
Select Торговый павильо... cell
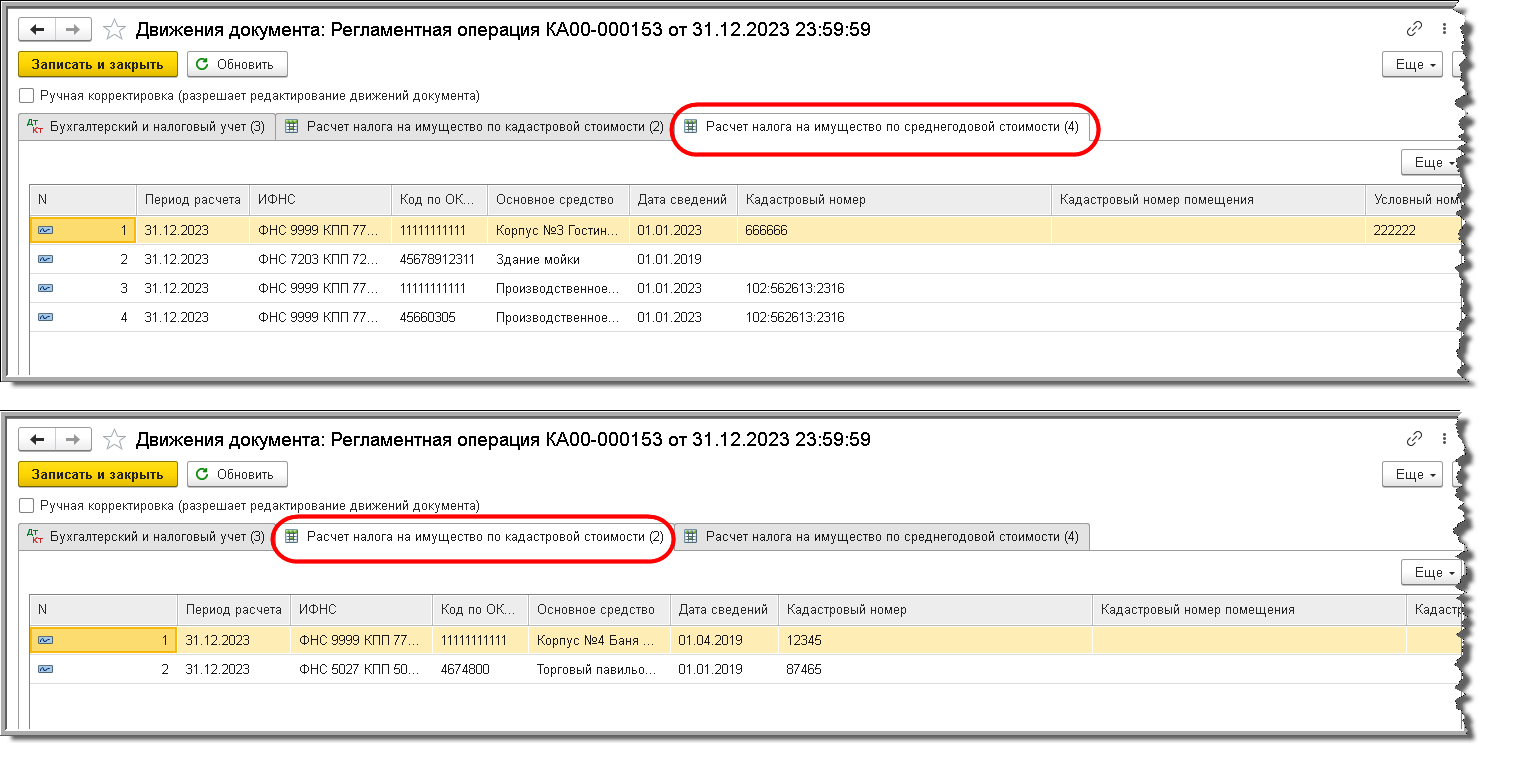pyautogui.click(x=598, y=669)
